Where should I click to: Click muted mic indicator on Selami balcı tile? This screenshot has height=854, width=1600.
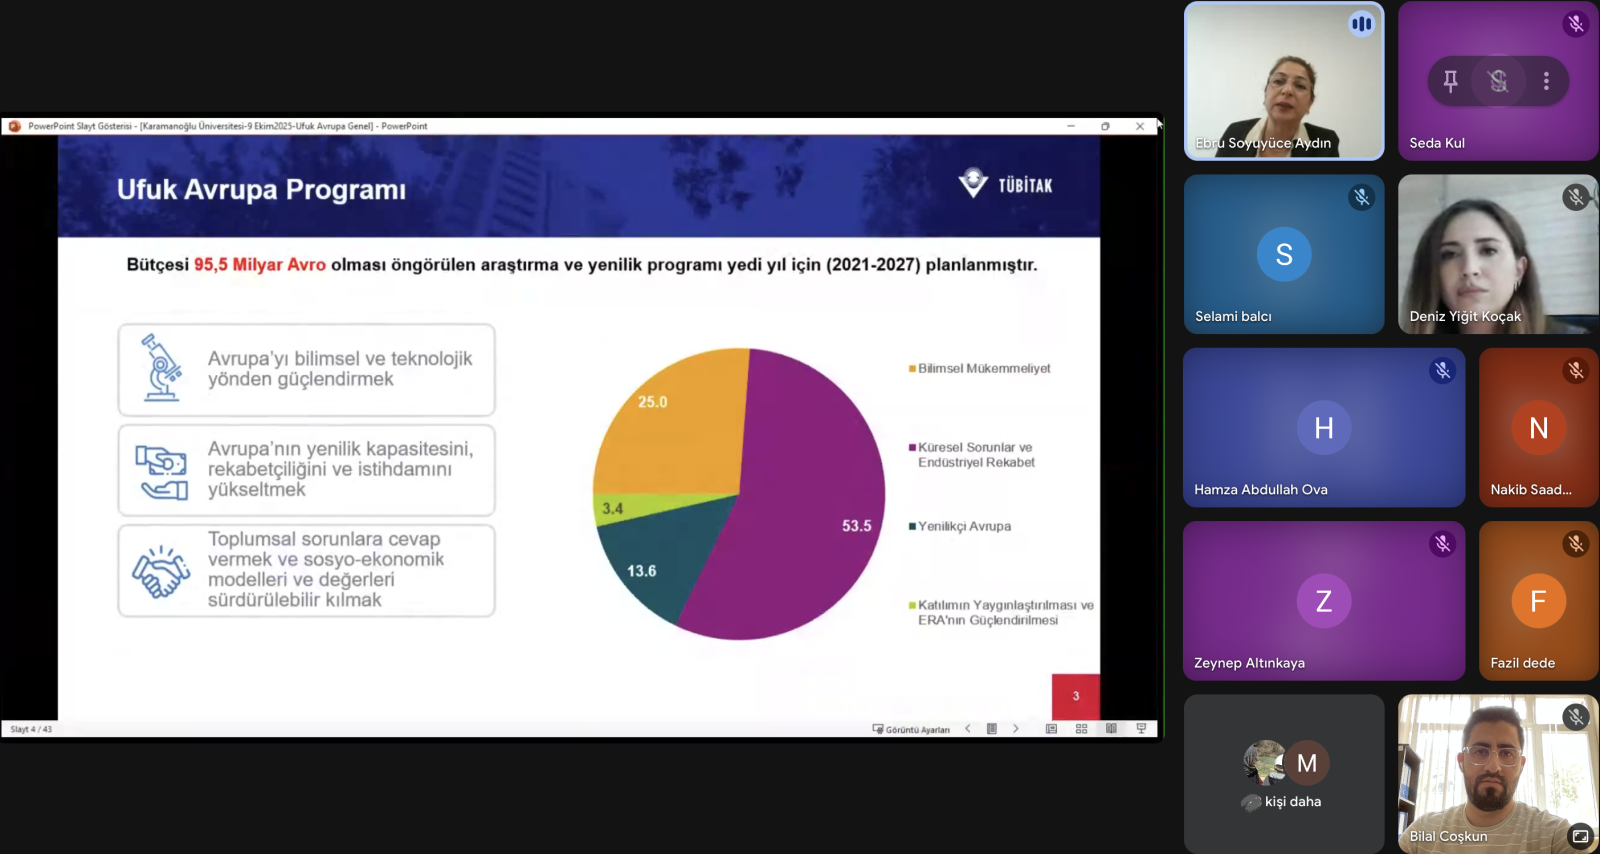click(1361, 197)
